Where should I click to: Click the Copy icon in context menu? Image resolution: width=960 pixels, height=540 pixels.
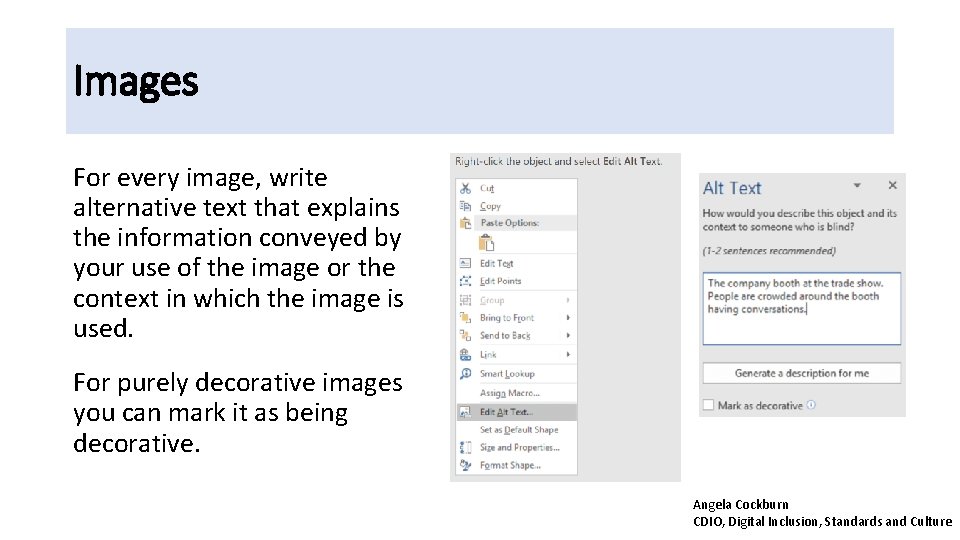click(466, 206)
